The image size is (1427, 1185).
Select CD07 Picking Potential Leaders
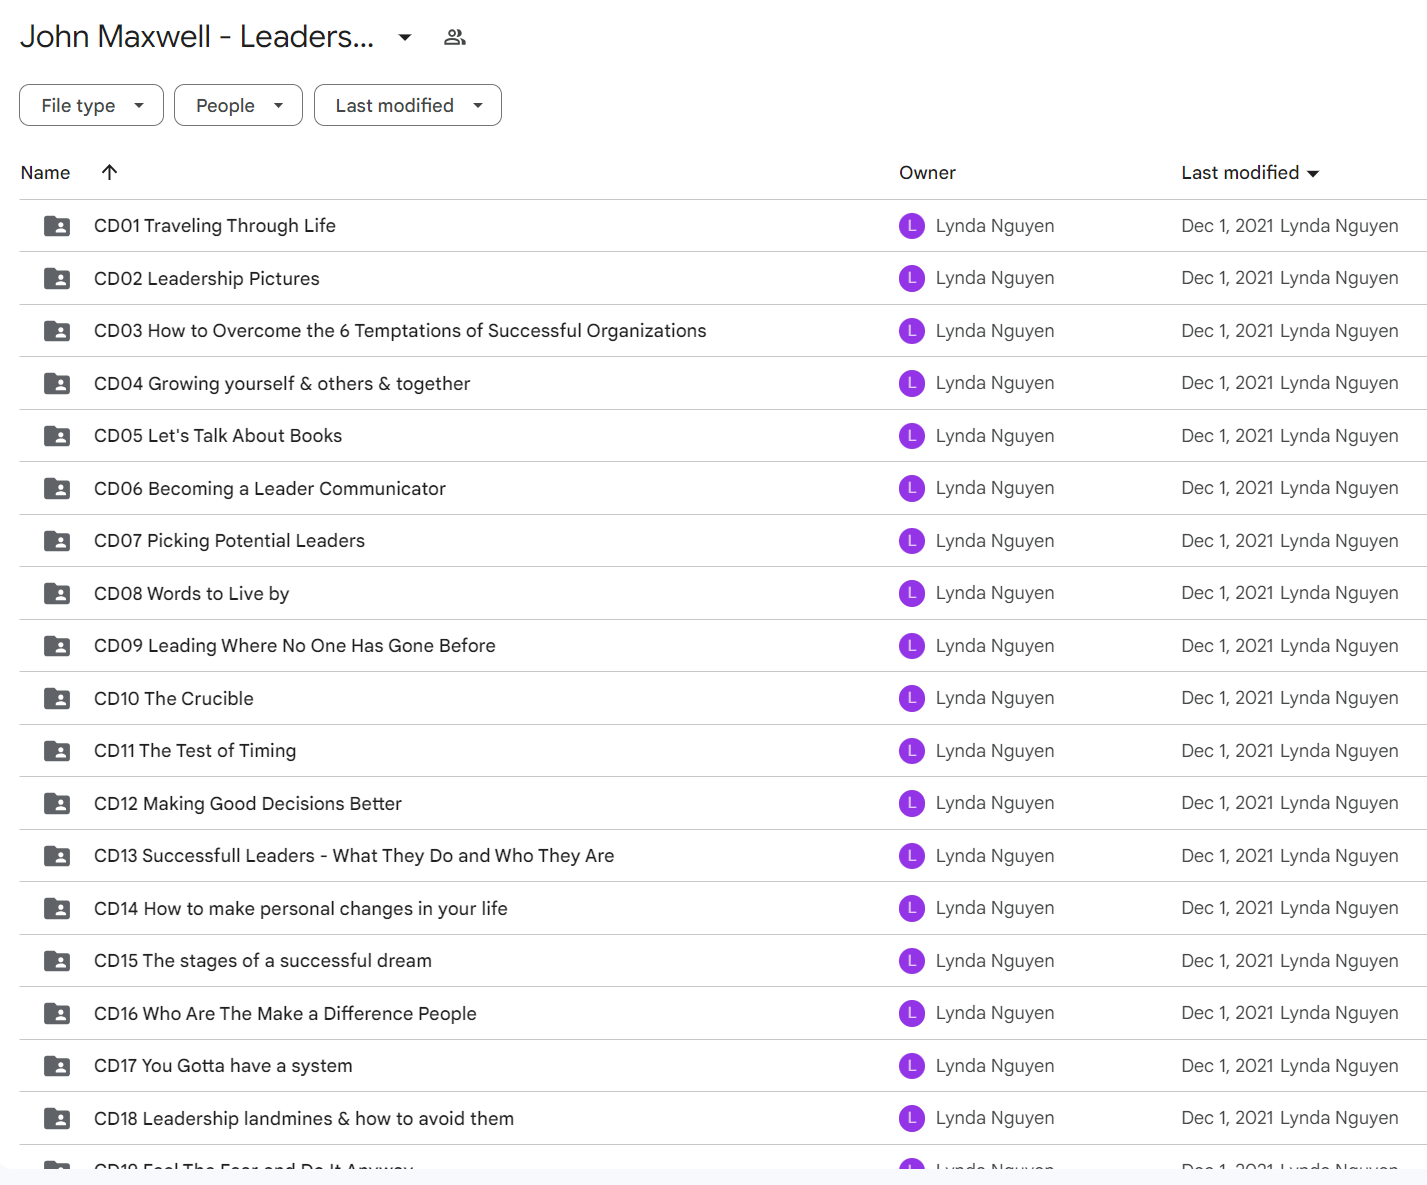pos(229,541)
